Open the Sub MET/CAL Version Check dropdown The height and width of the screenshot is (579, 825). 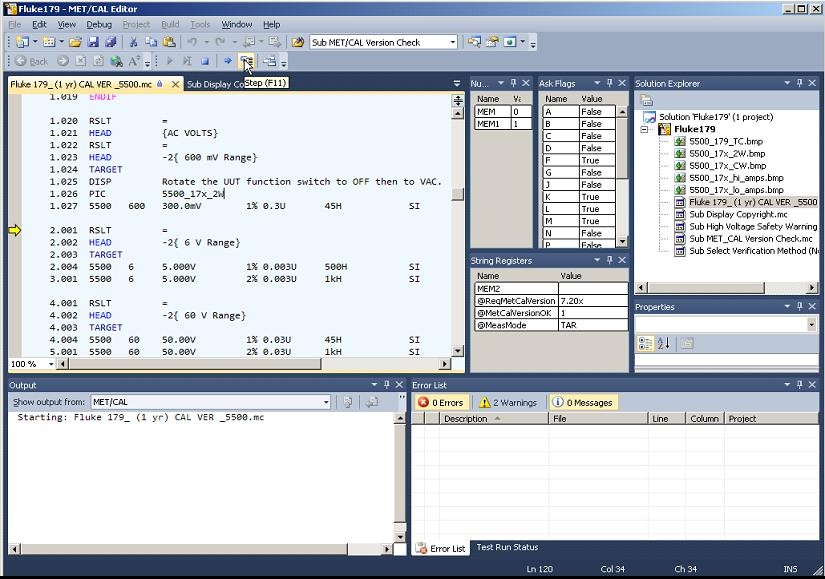452,42
